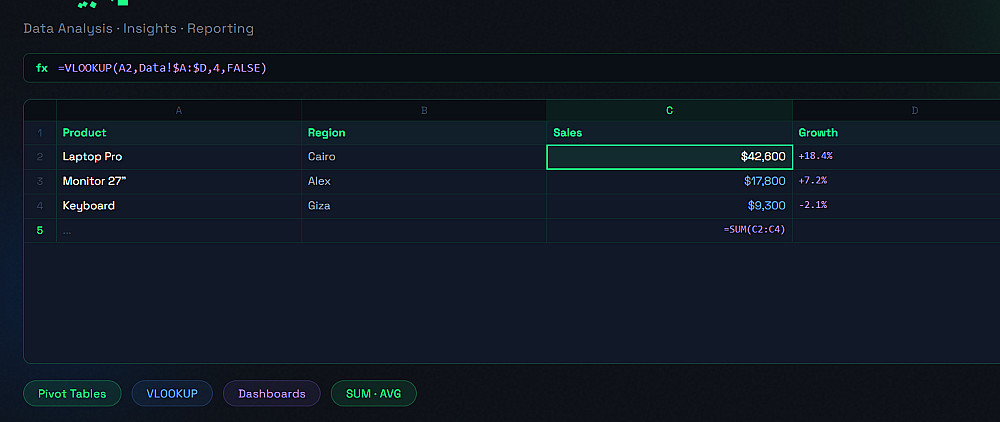Select column C header
The height and width of the screenshot is (422, 1000).
(669, 110)
